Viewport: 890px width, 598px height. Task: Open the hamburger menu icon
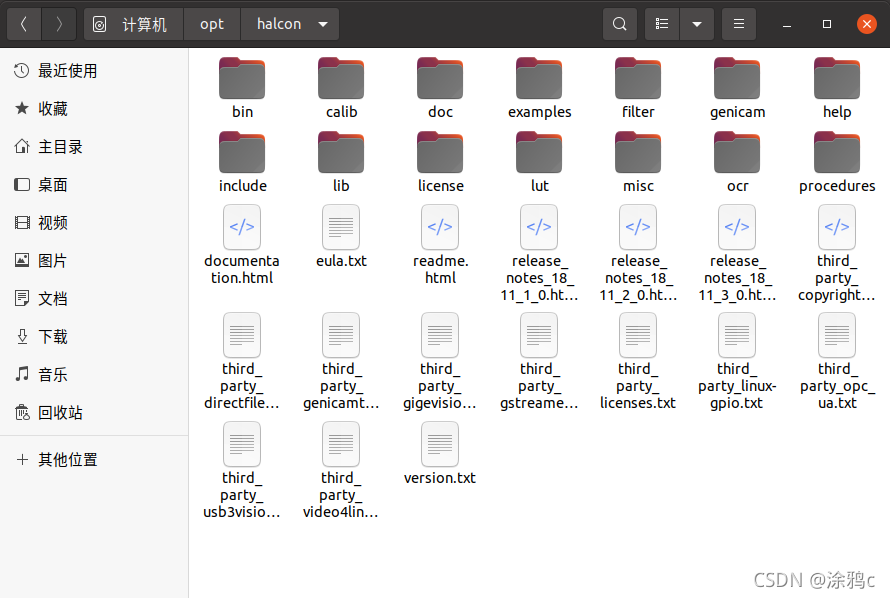point(738,23)
